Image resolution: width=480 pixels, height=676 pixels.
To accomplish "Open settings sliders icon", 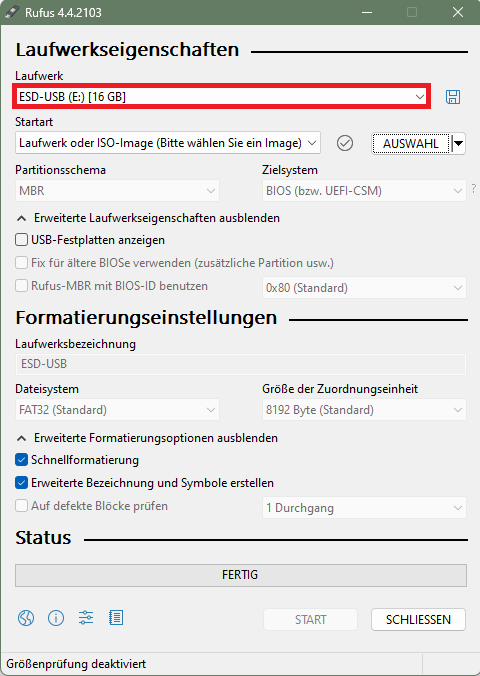I will (86, 618).
